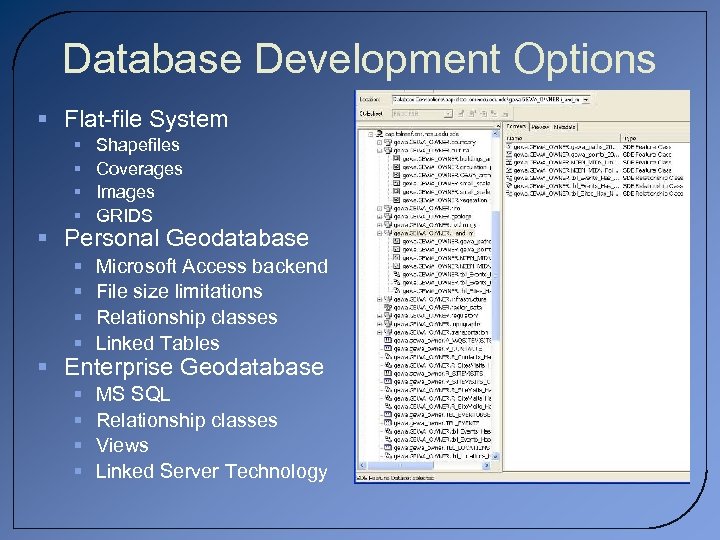Select the top database connection icon
The height and width of the screenshot is (540, 720).
coord(380,134)
